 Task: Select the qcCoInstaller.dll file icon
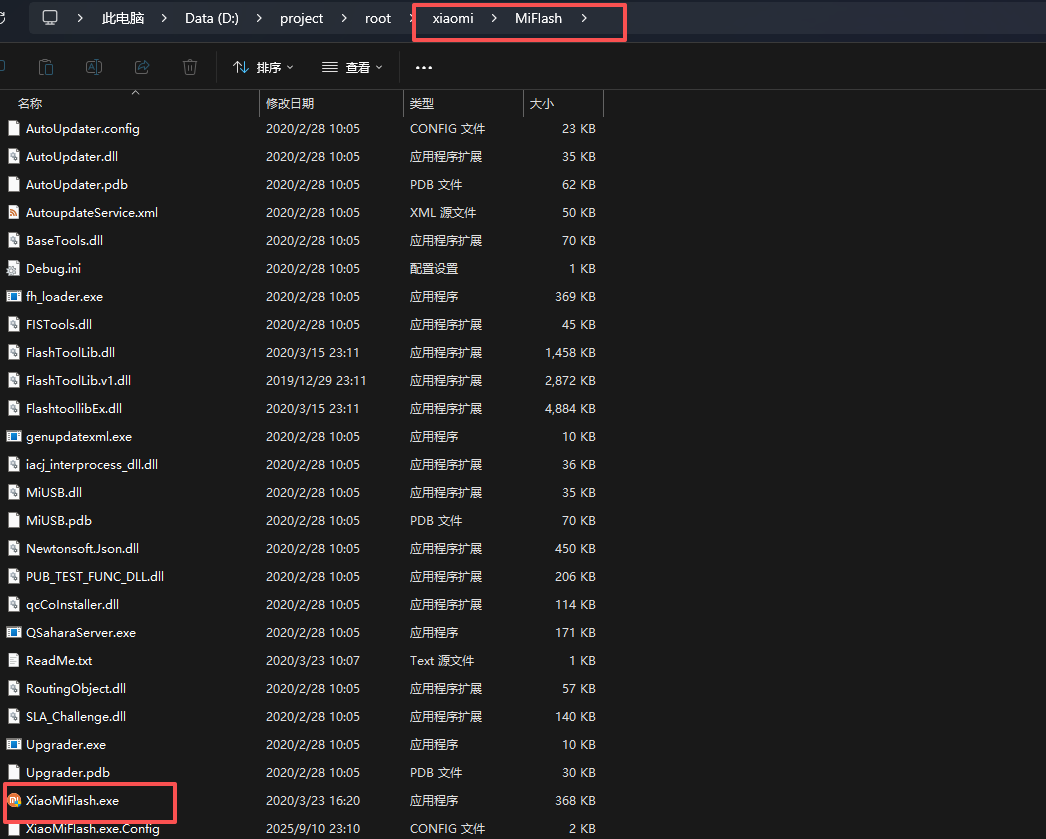tap(13, 605)
